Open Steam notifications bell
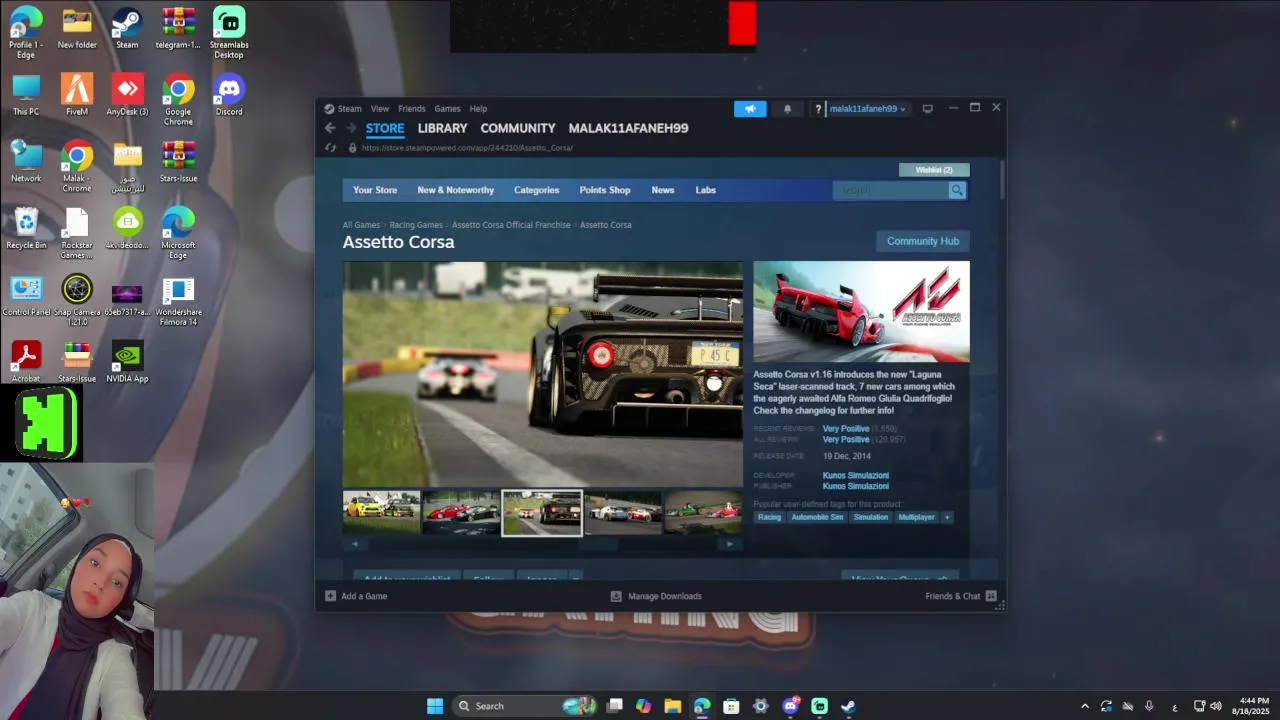The height and width of the screenshot is (720, 1280). pyautogui.click(x=787, y=109)
